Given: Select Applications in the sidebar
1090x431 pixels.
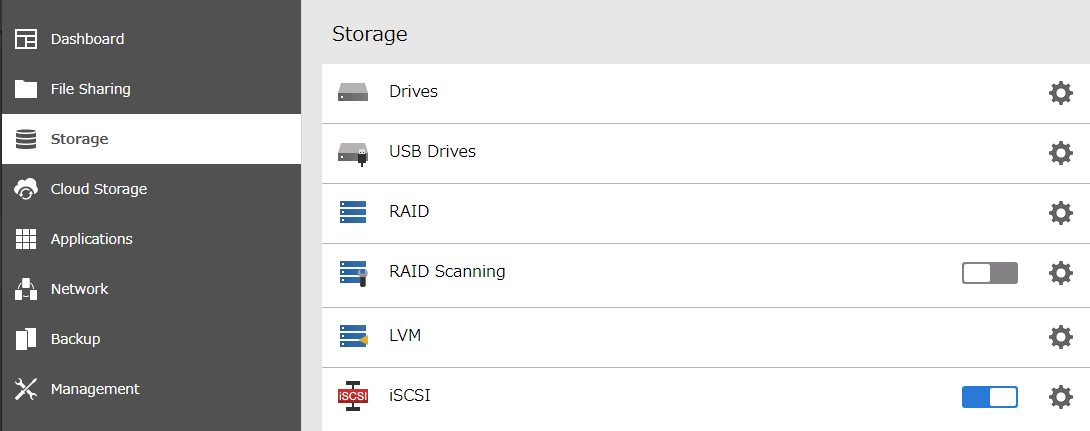Looking at the screenshot, I should coord(91,239).
